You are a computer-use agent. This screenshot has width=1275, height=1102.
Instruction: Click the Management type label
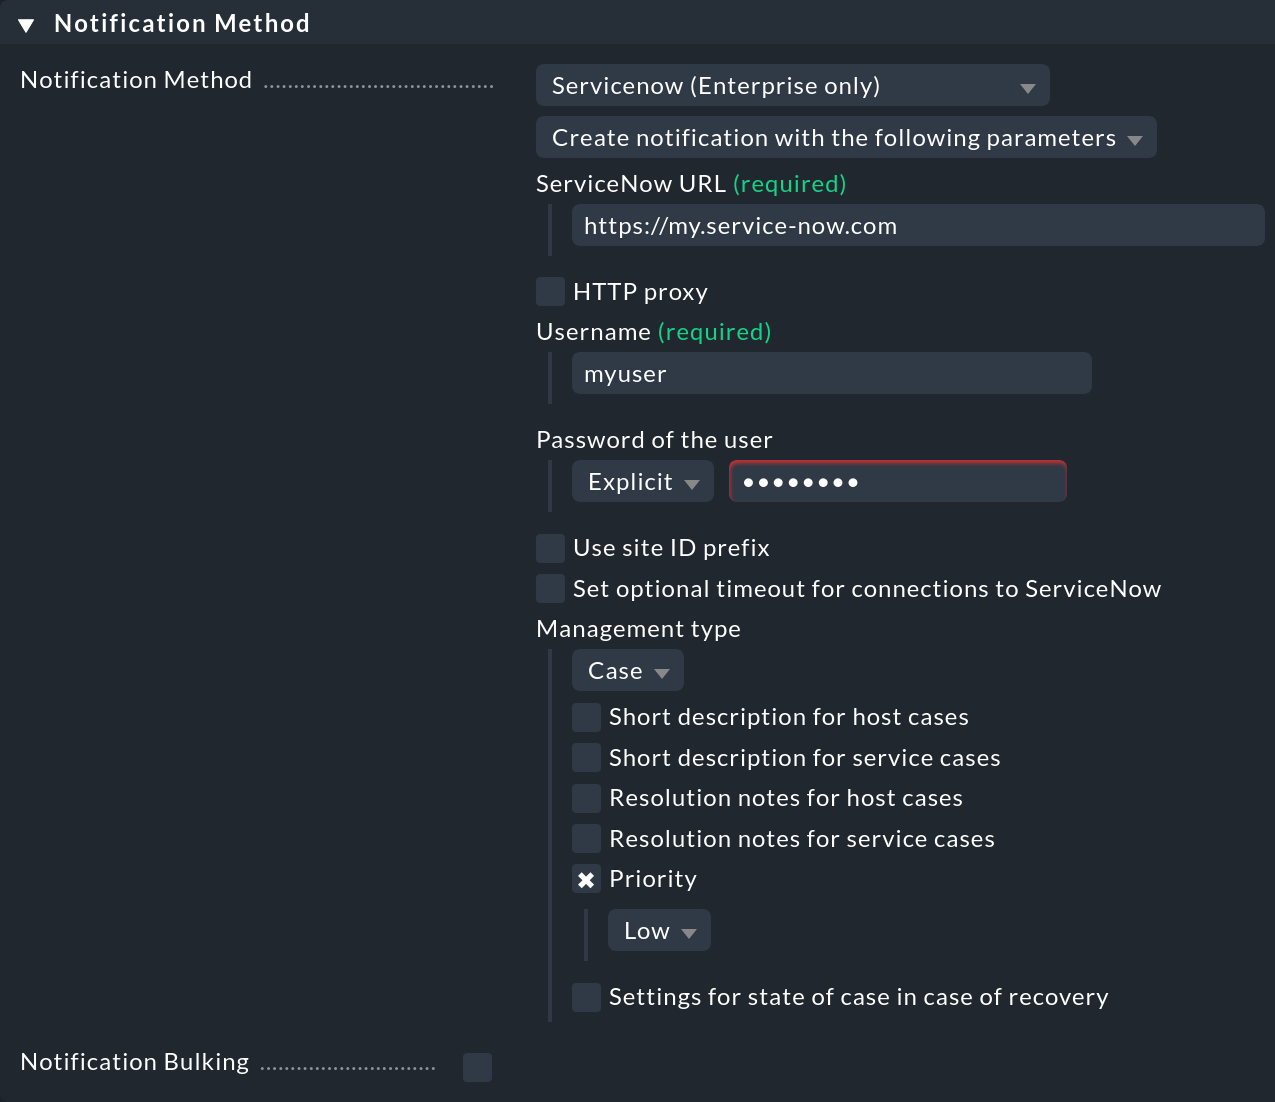click(638, 629)
